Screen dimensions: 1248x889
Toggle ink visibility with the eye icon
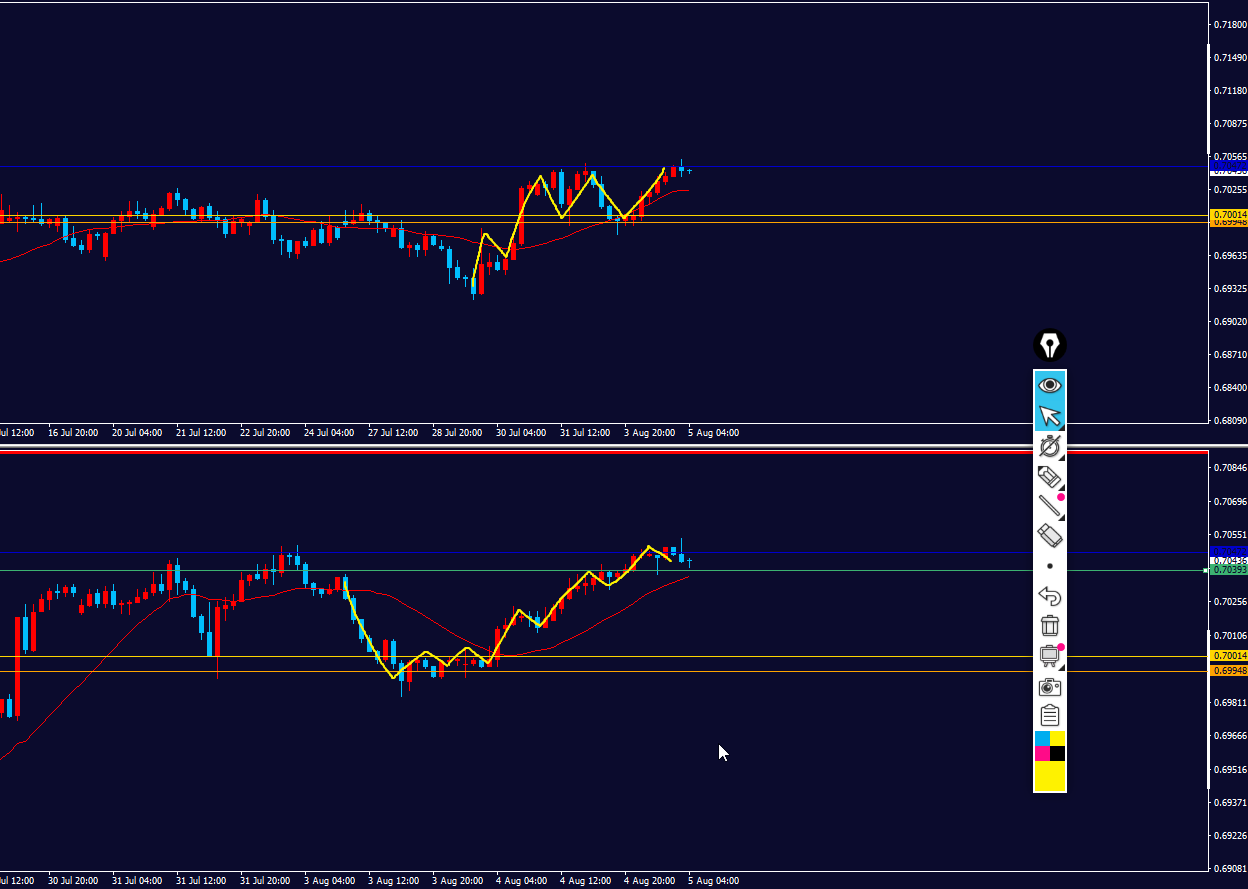pyautogui.click(x=1050, y=385)
